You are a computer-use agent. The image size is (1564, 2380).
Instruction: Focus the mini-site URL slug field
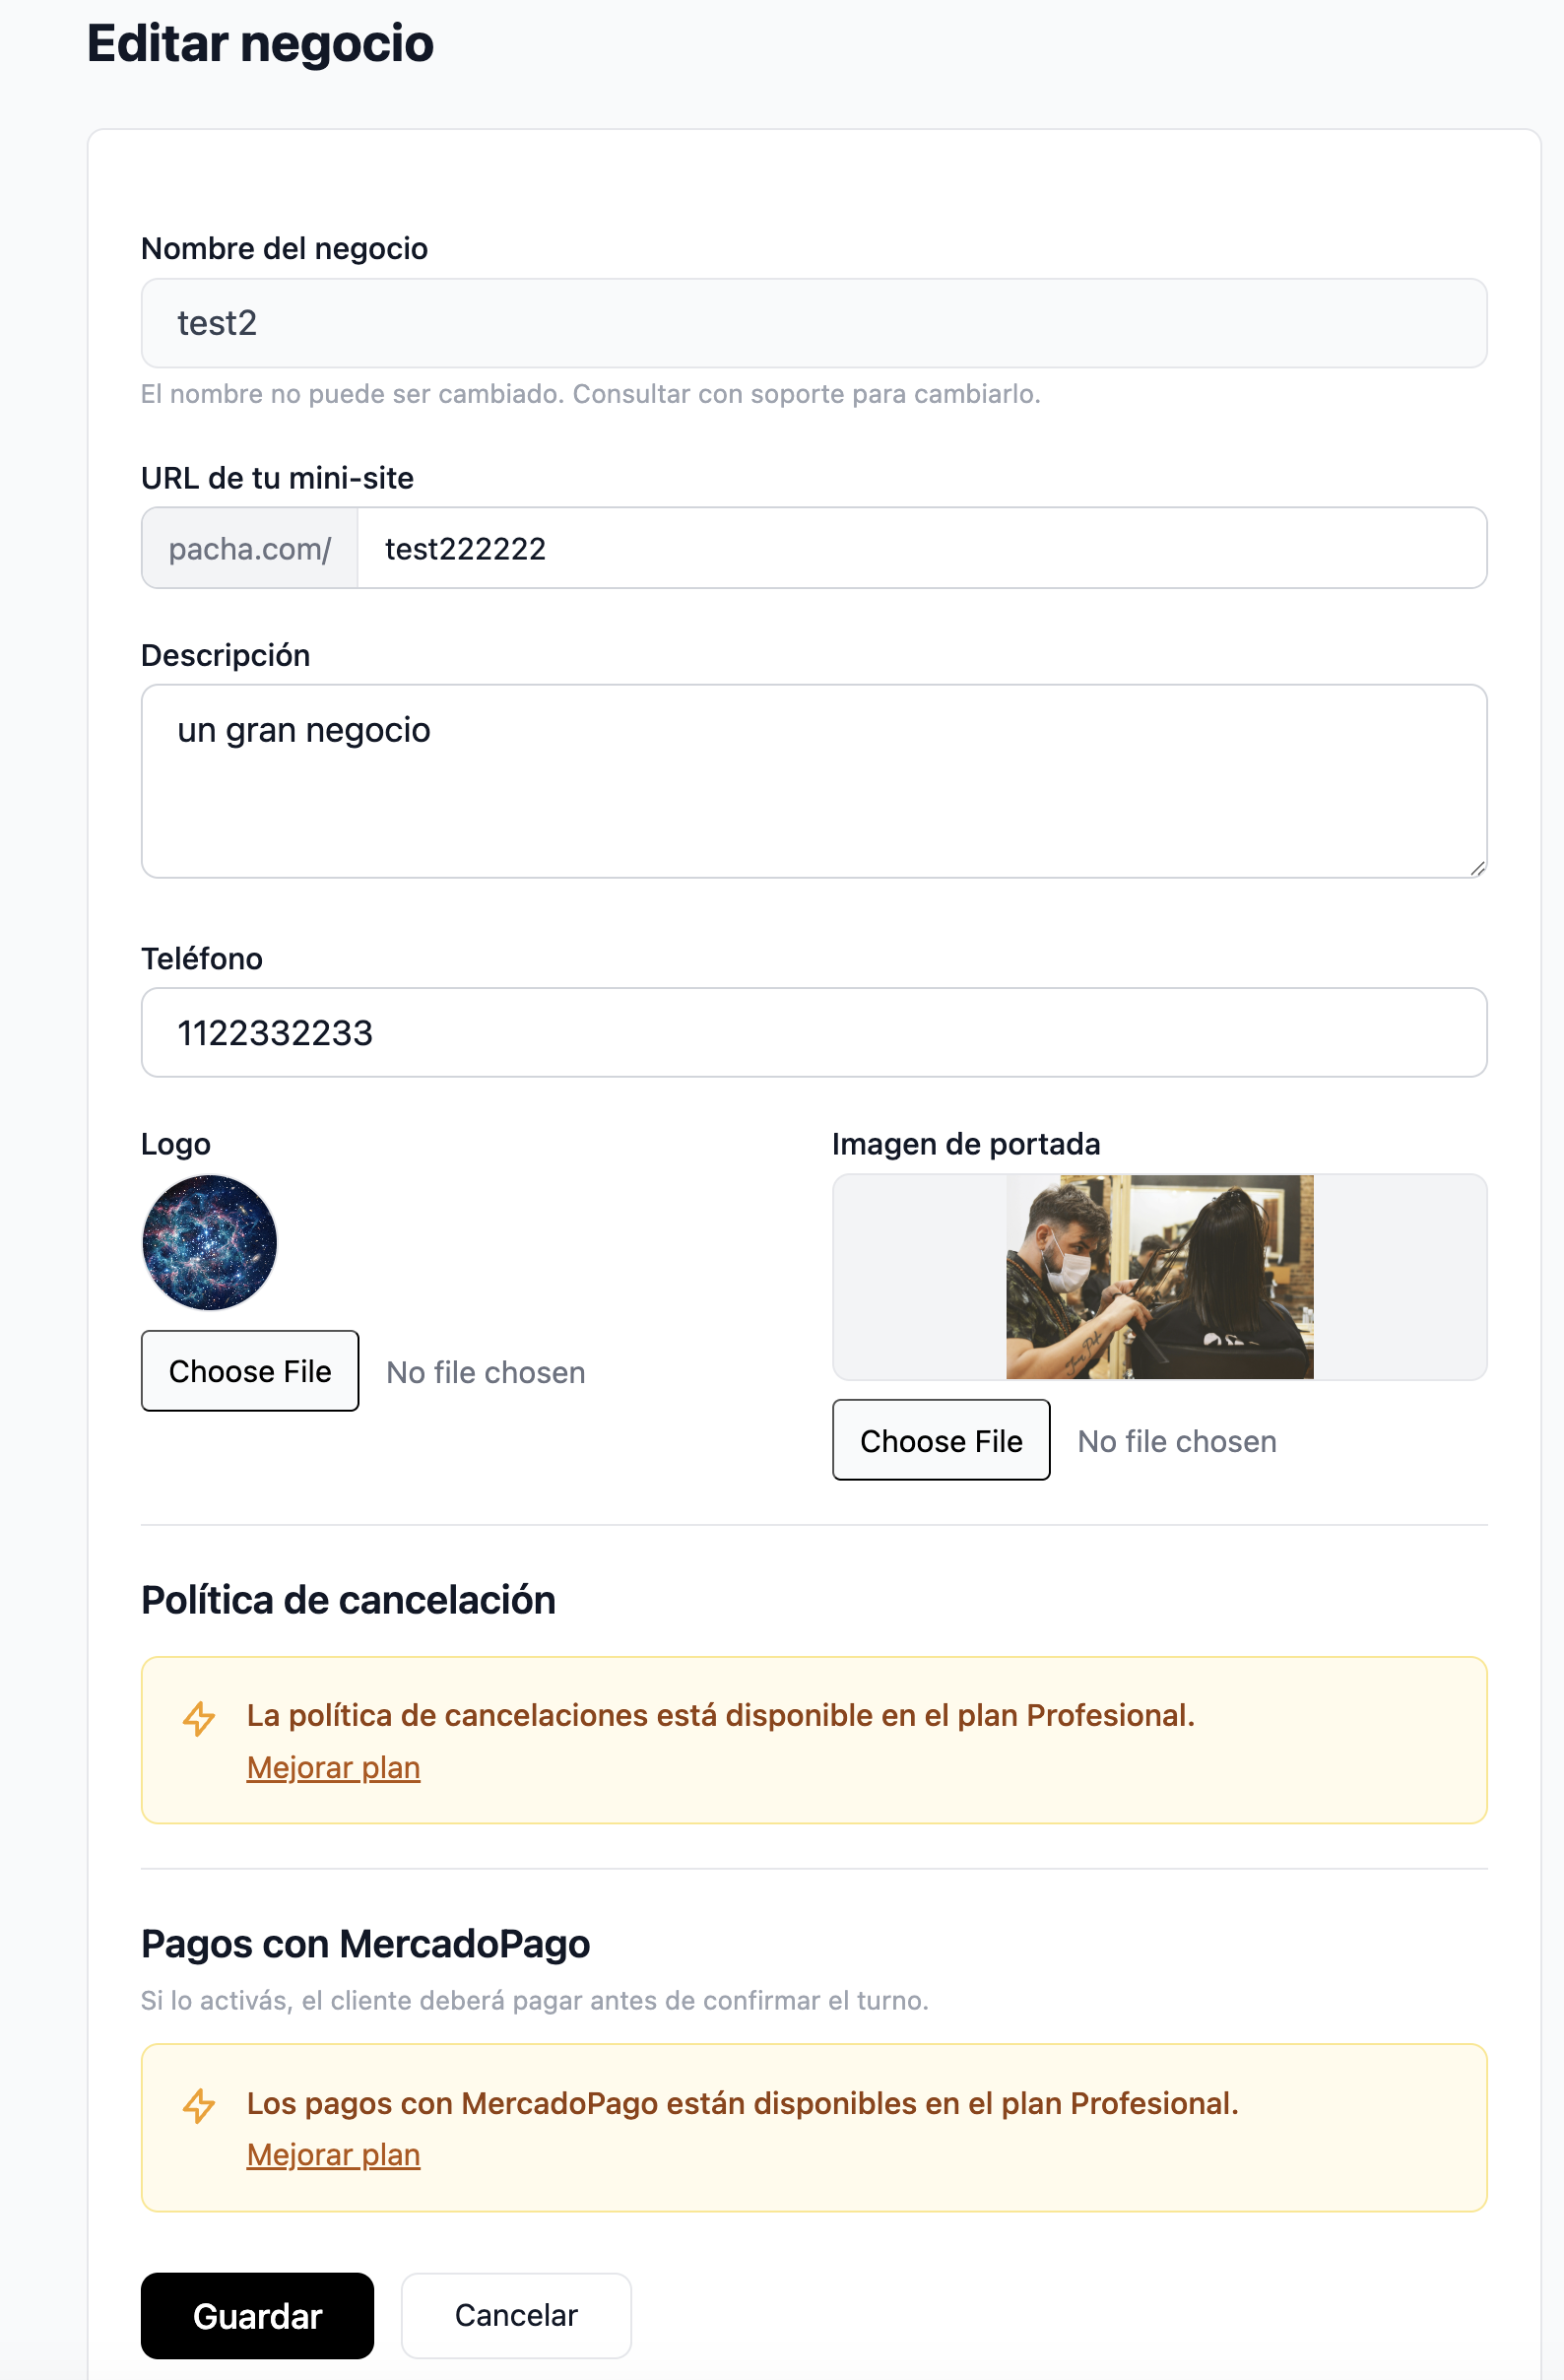click(x=922, y=548)
